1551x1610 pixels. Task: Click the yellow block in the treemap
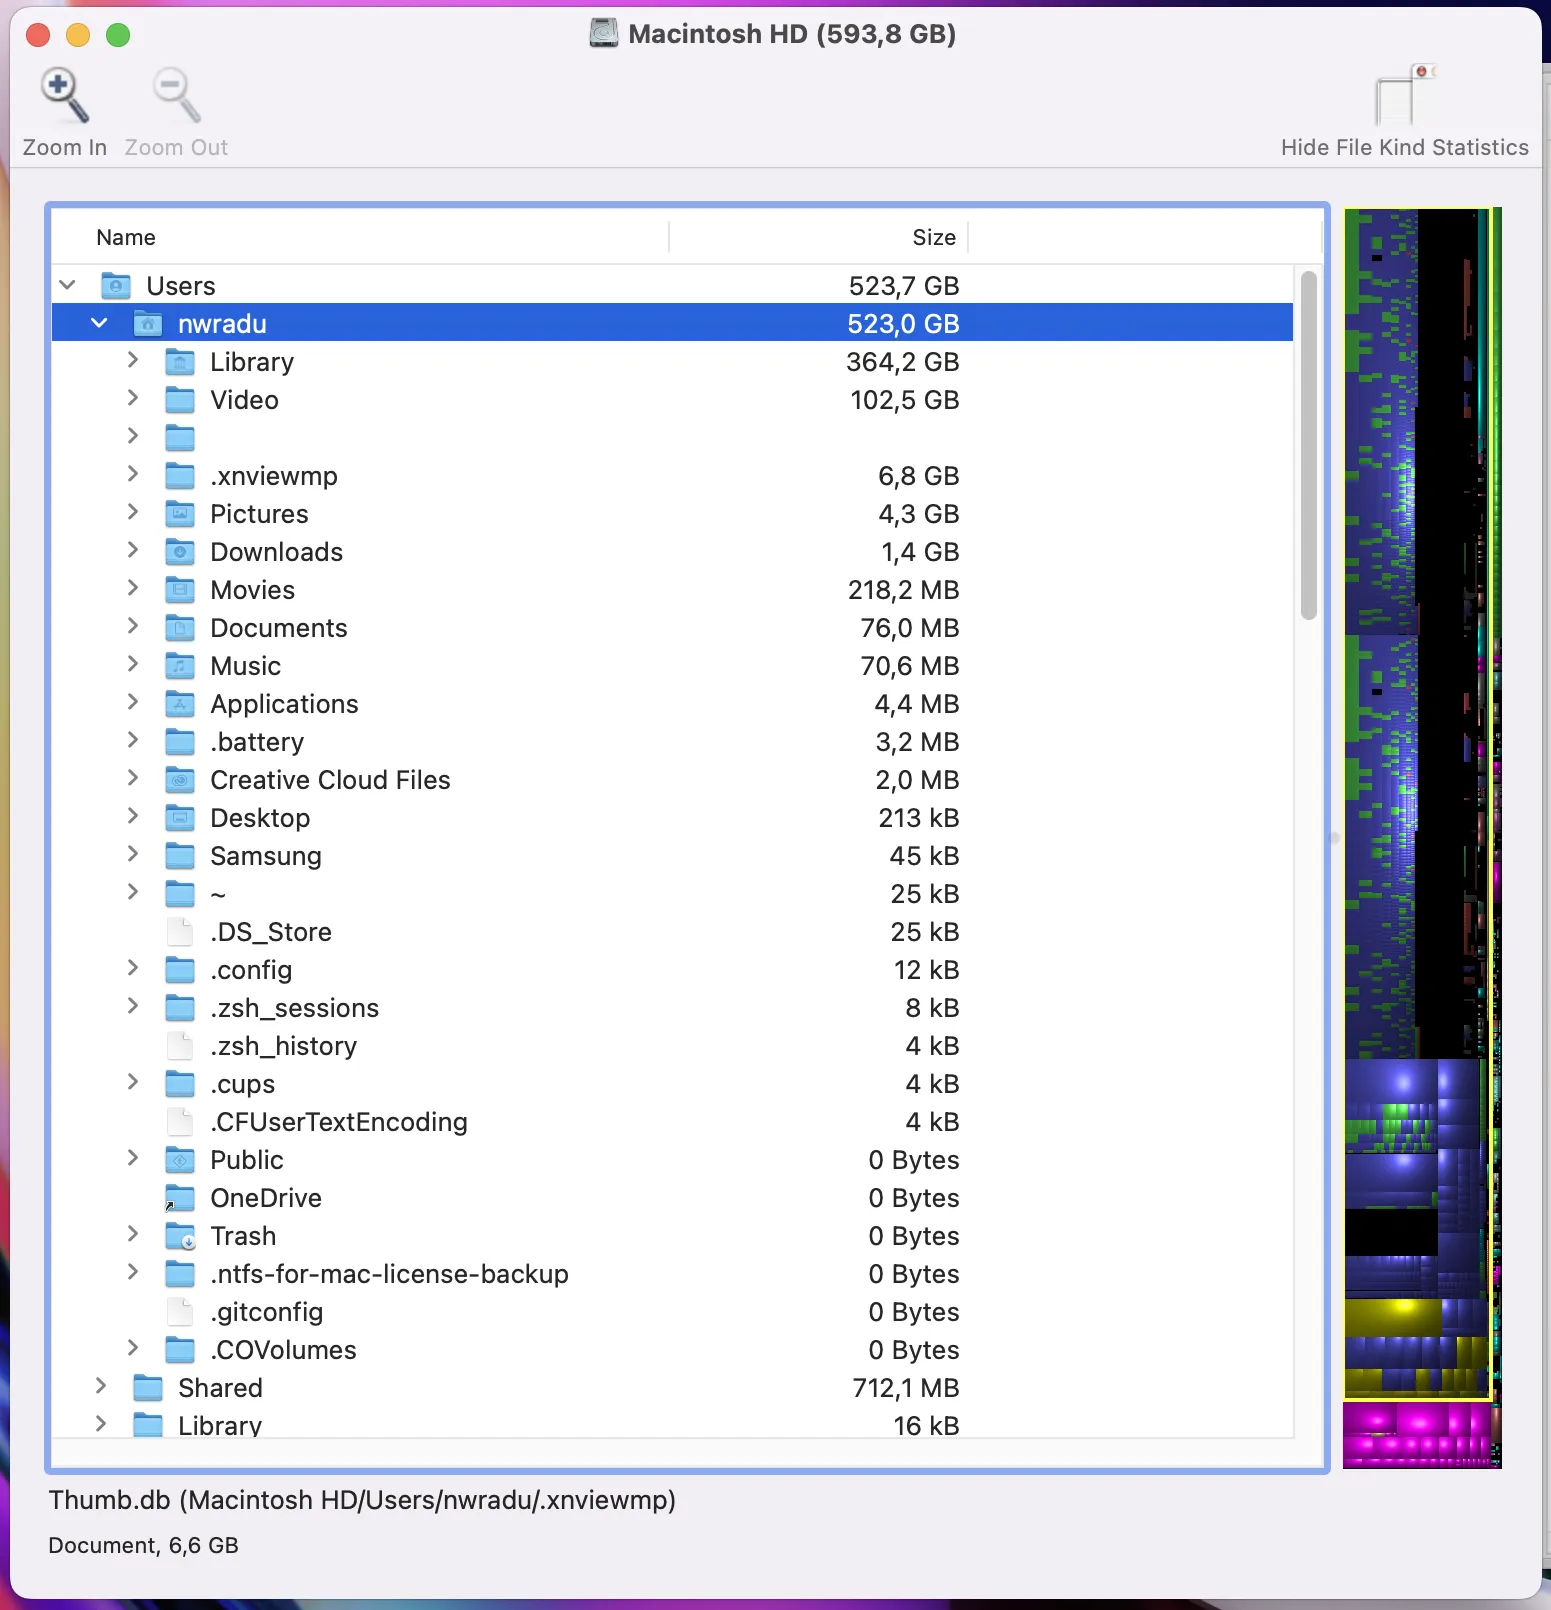(x=1393, y=1317)
